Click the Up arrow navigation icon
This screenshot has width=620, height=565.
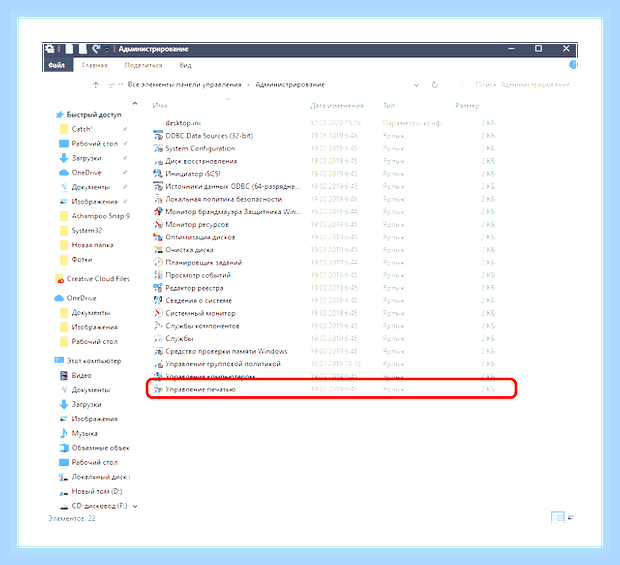click(96, 85)
